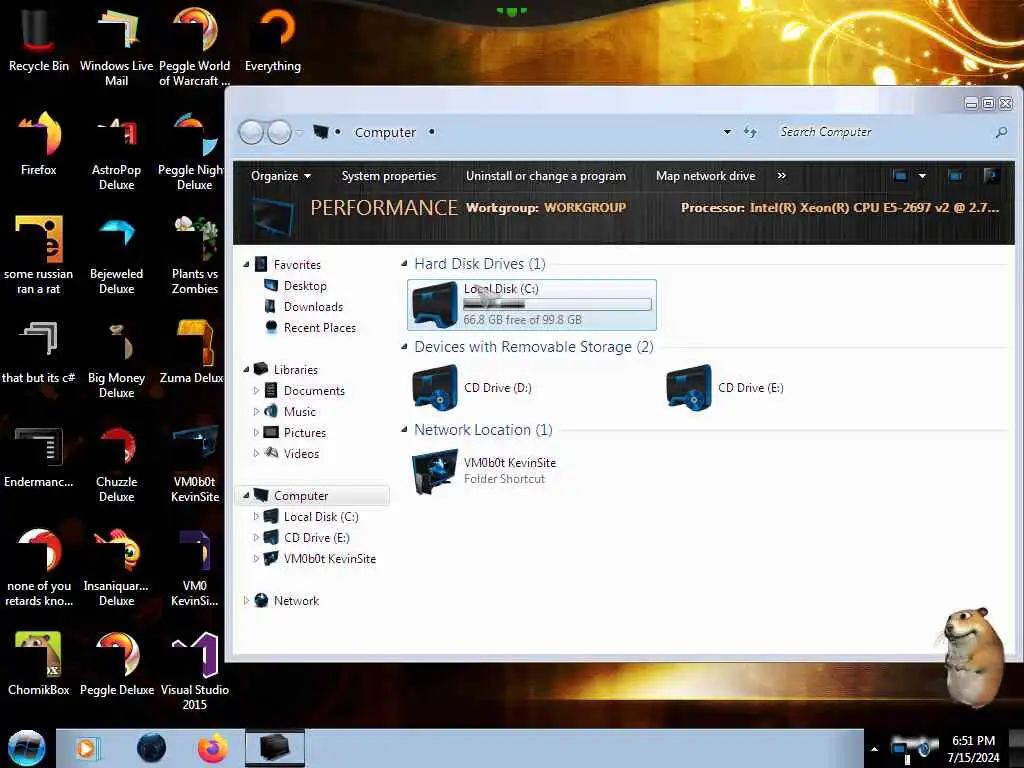
Task: Expand the Music library node
Action: pyautogui.click(x=256, y=411)
